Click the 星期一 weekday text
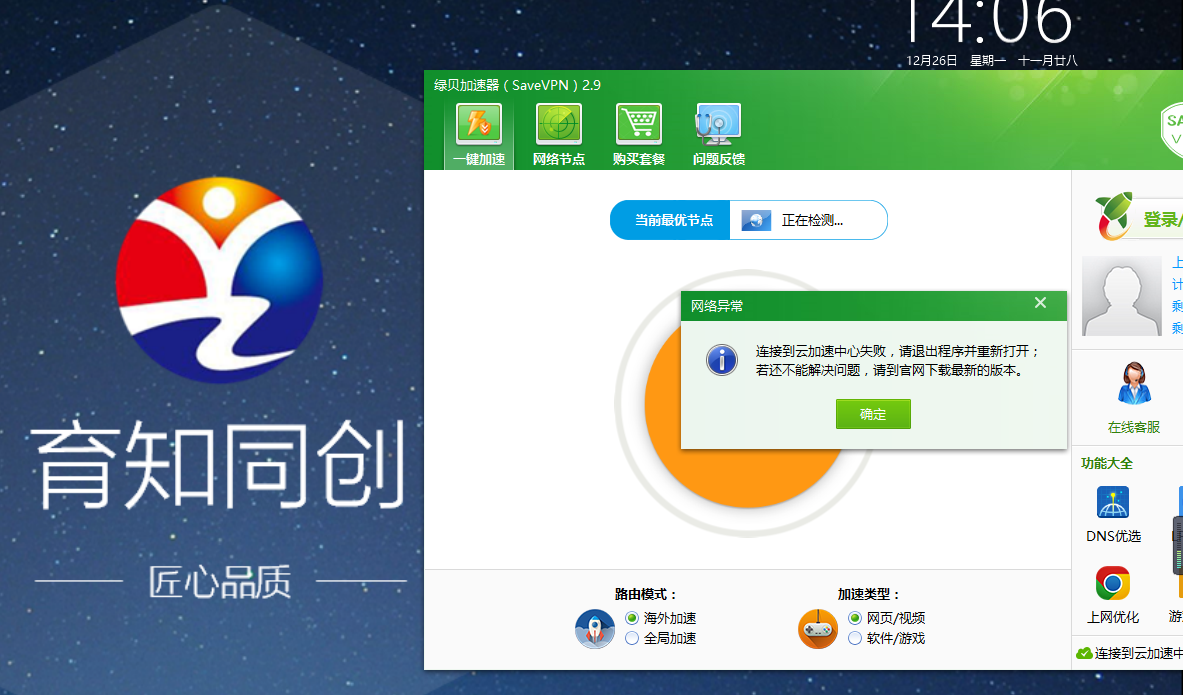This screenshot has height=695, width=1183. tap(988, 60)
